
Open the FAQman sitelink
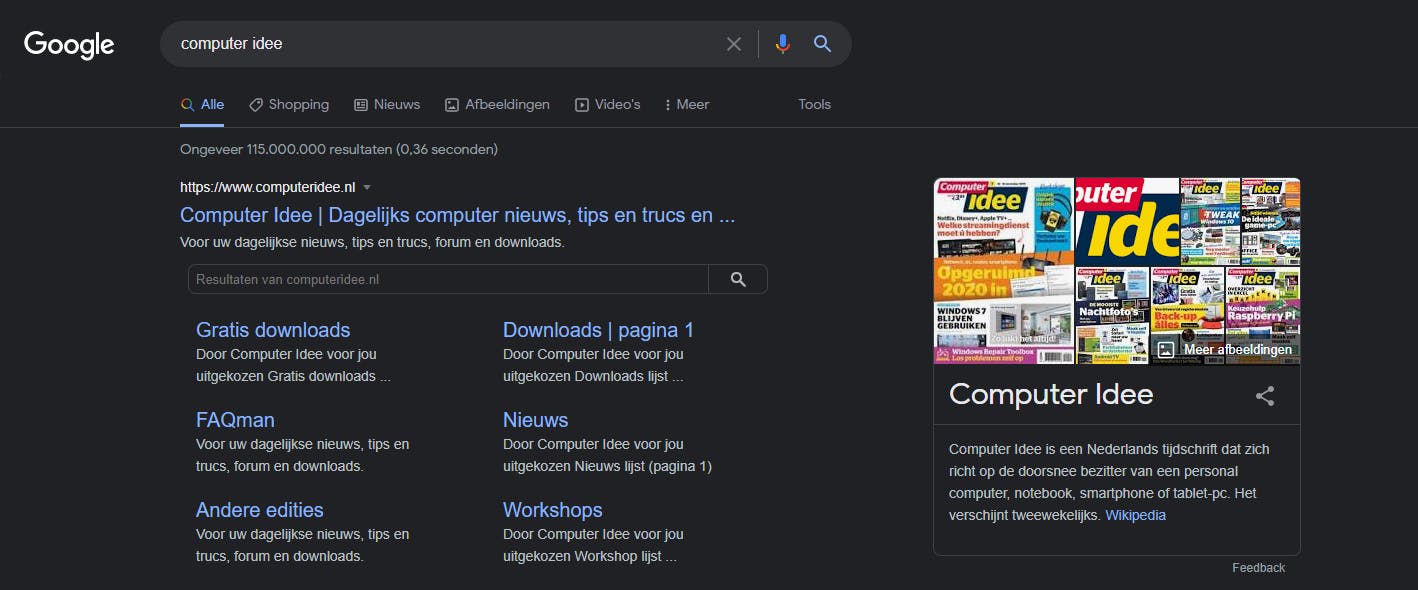click(235, 420)
